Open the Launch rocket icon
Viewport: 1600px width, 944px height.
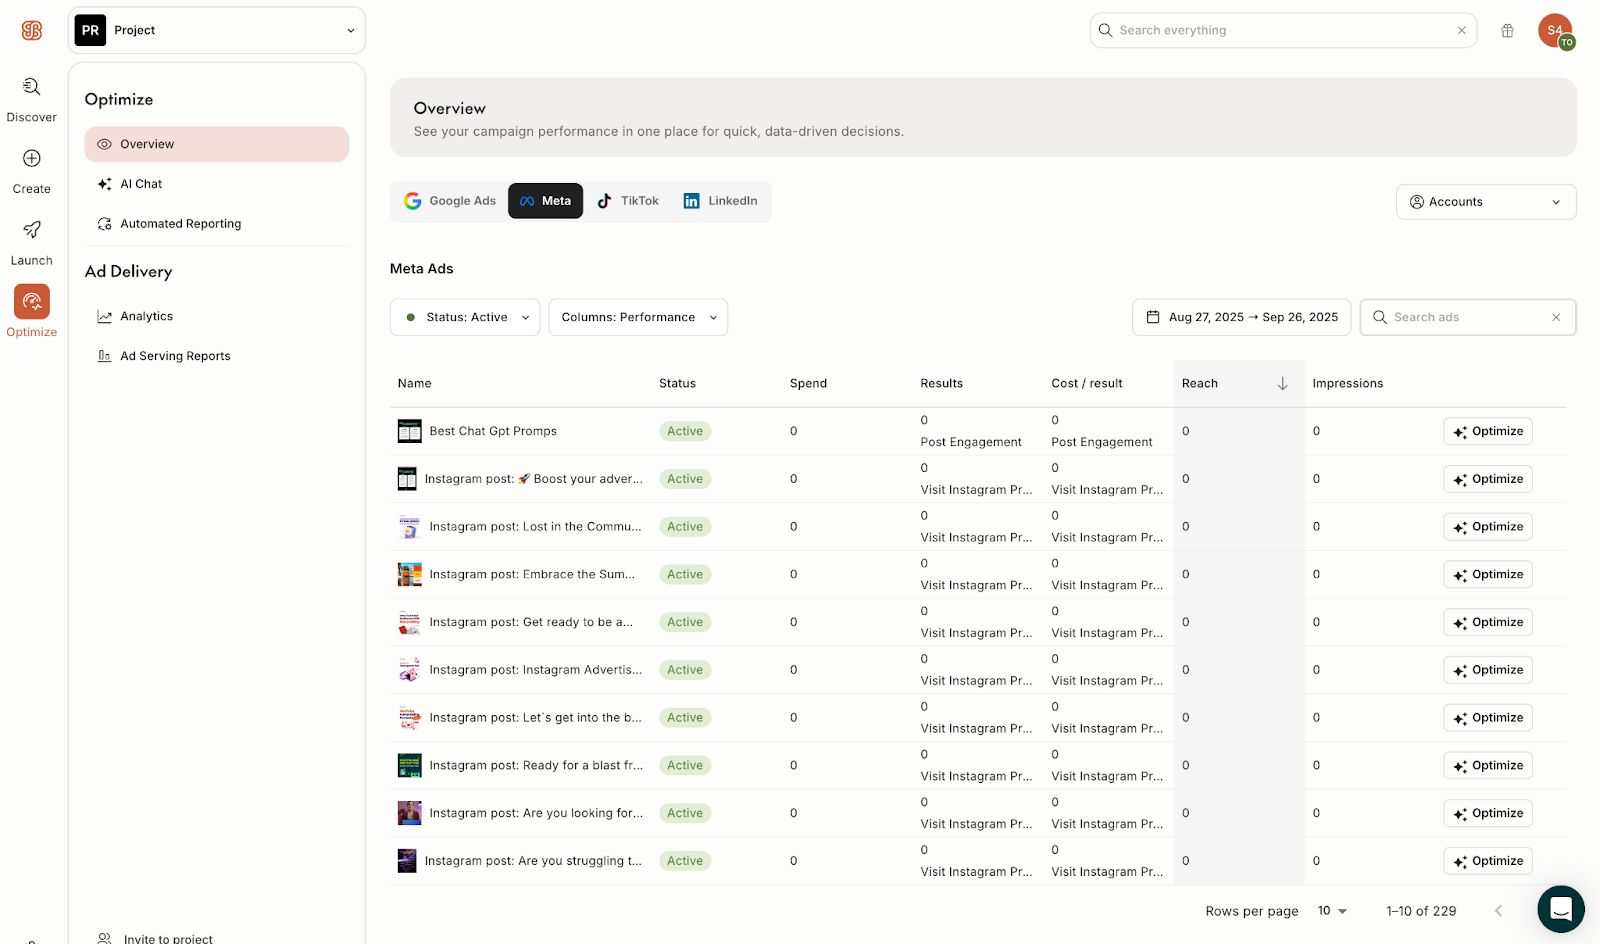click(x=32, y=231)
